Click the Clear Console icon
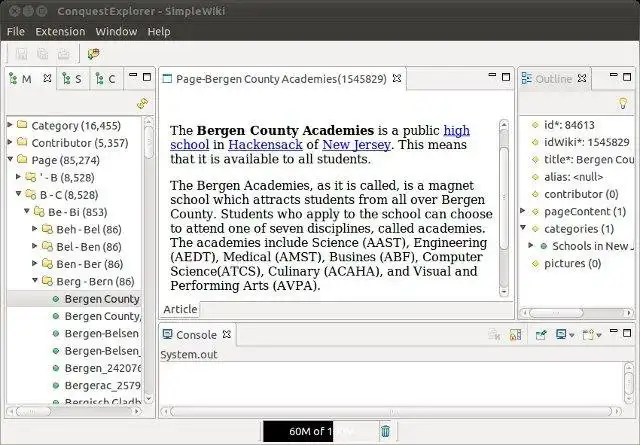This screenshot has width=640, height=445. [494, 335]
